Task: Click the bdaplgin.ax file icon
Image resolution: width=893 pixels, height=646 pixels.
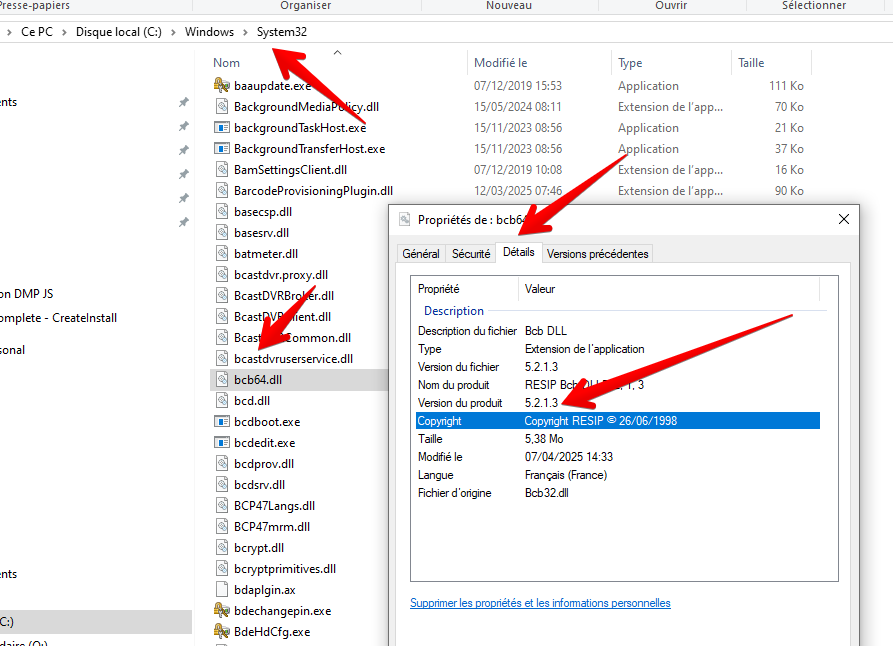Action: (222, 590)
